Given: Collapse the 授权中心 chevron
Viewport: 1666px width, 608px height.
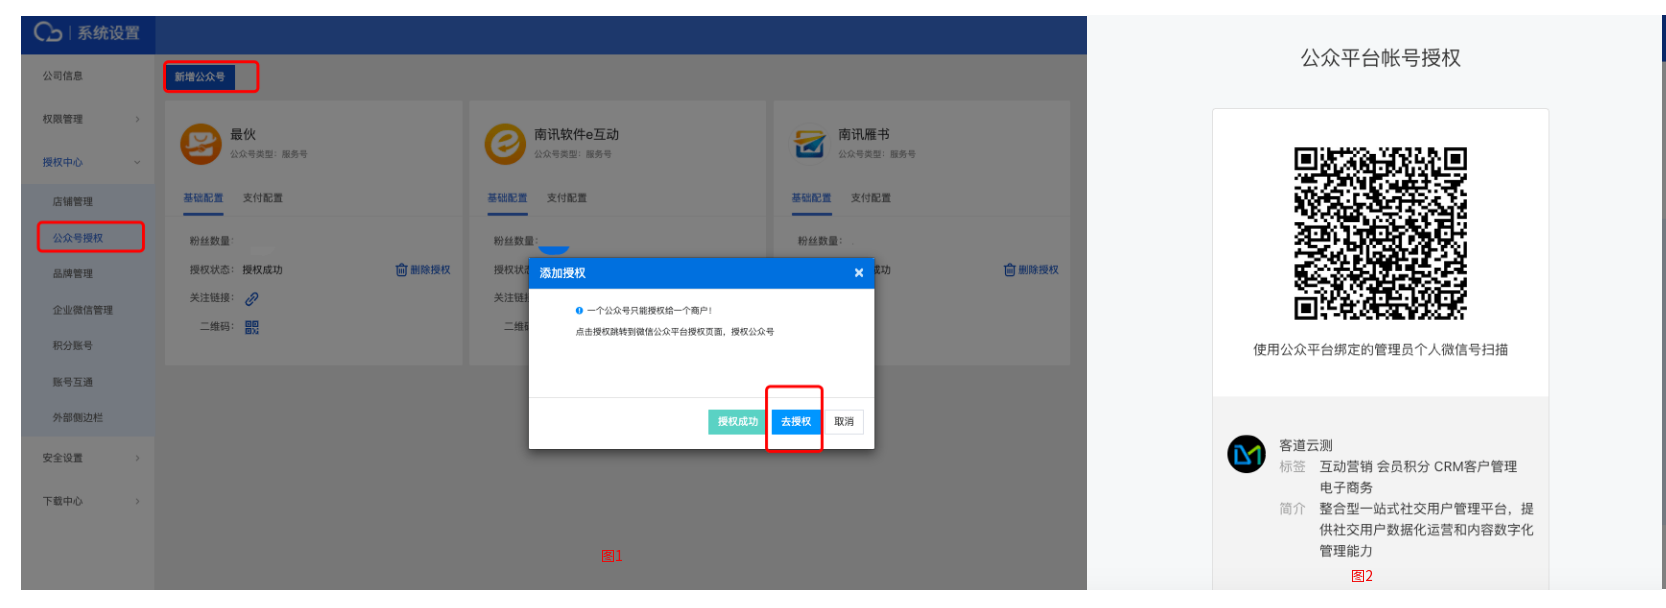Looking at the screenshot, I should point(137,162).
